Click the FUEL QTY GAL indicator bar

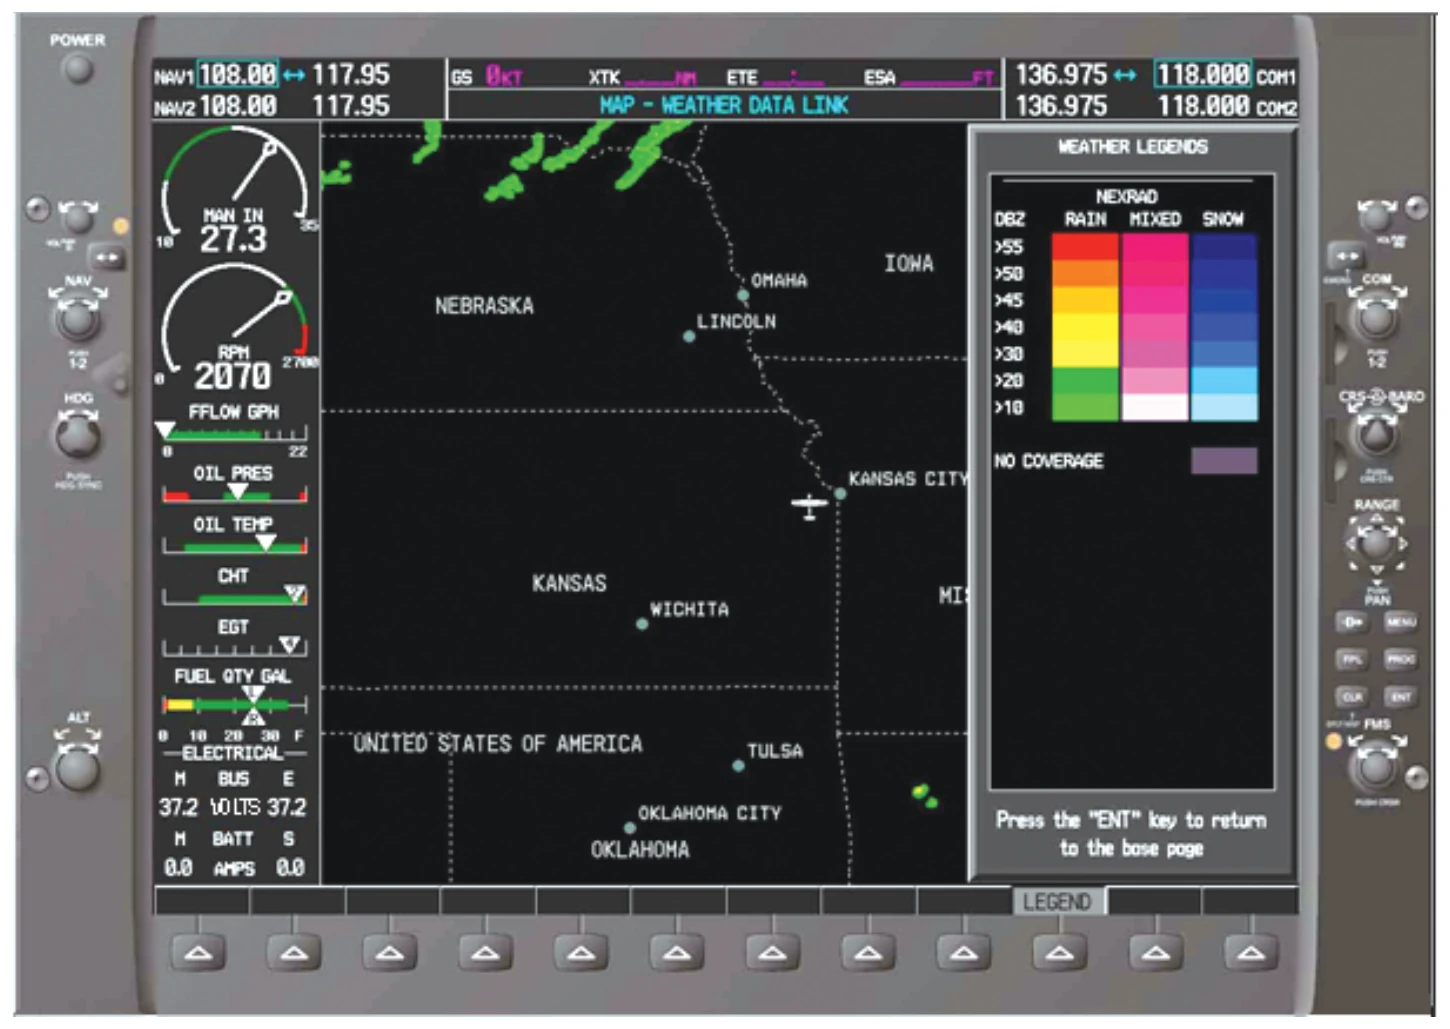point(235,705)
